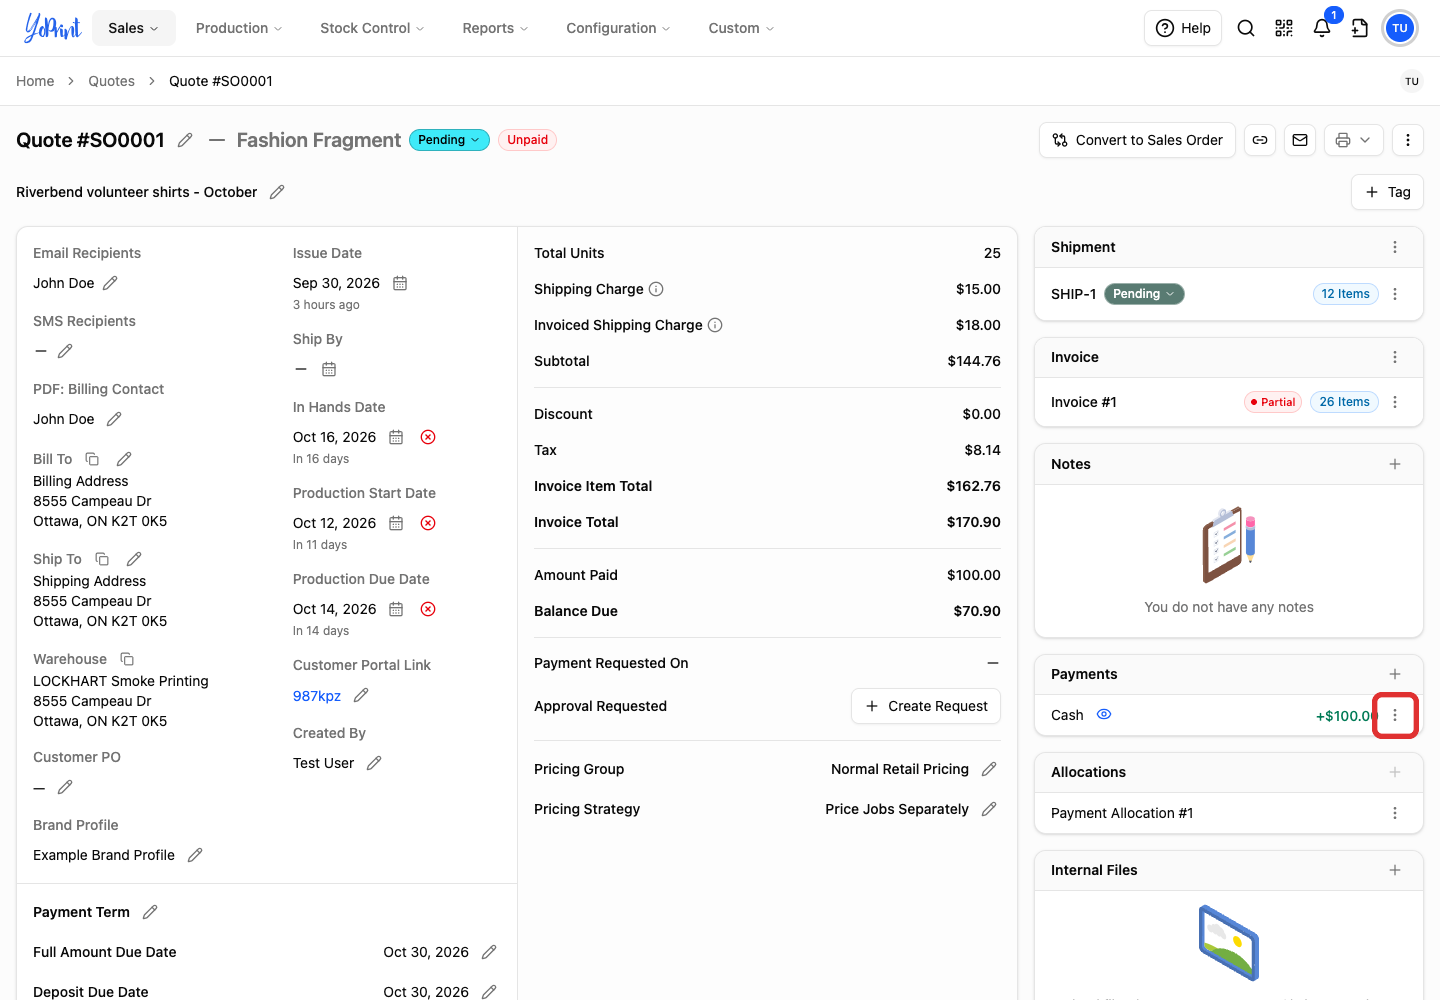The height and width of the screenshot is (1000, 1440).
Task: Clear the Production Due Date
Action: click(x=428, y=609)
